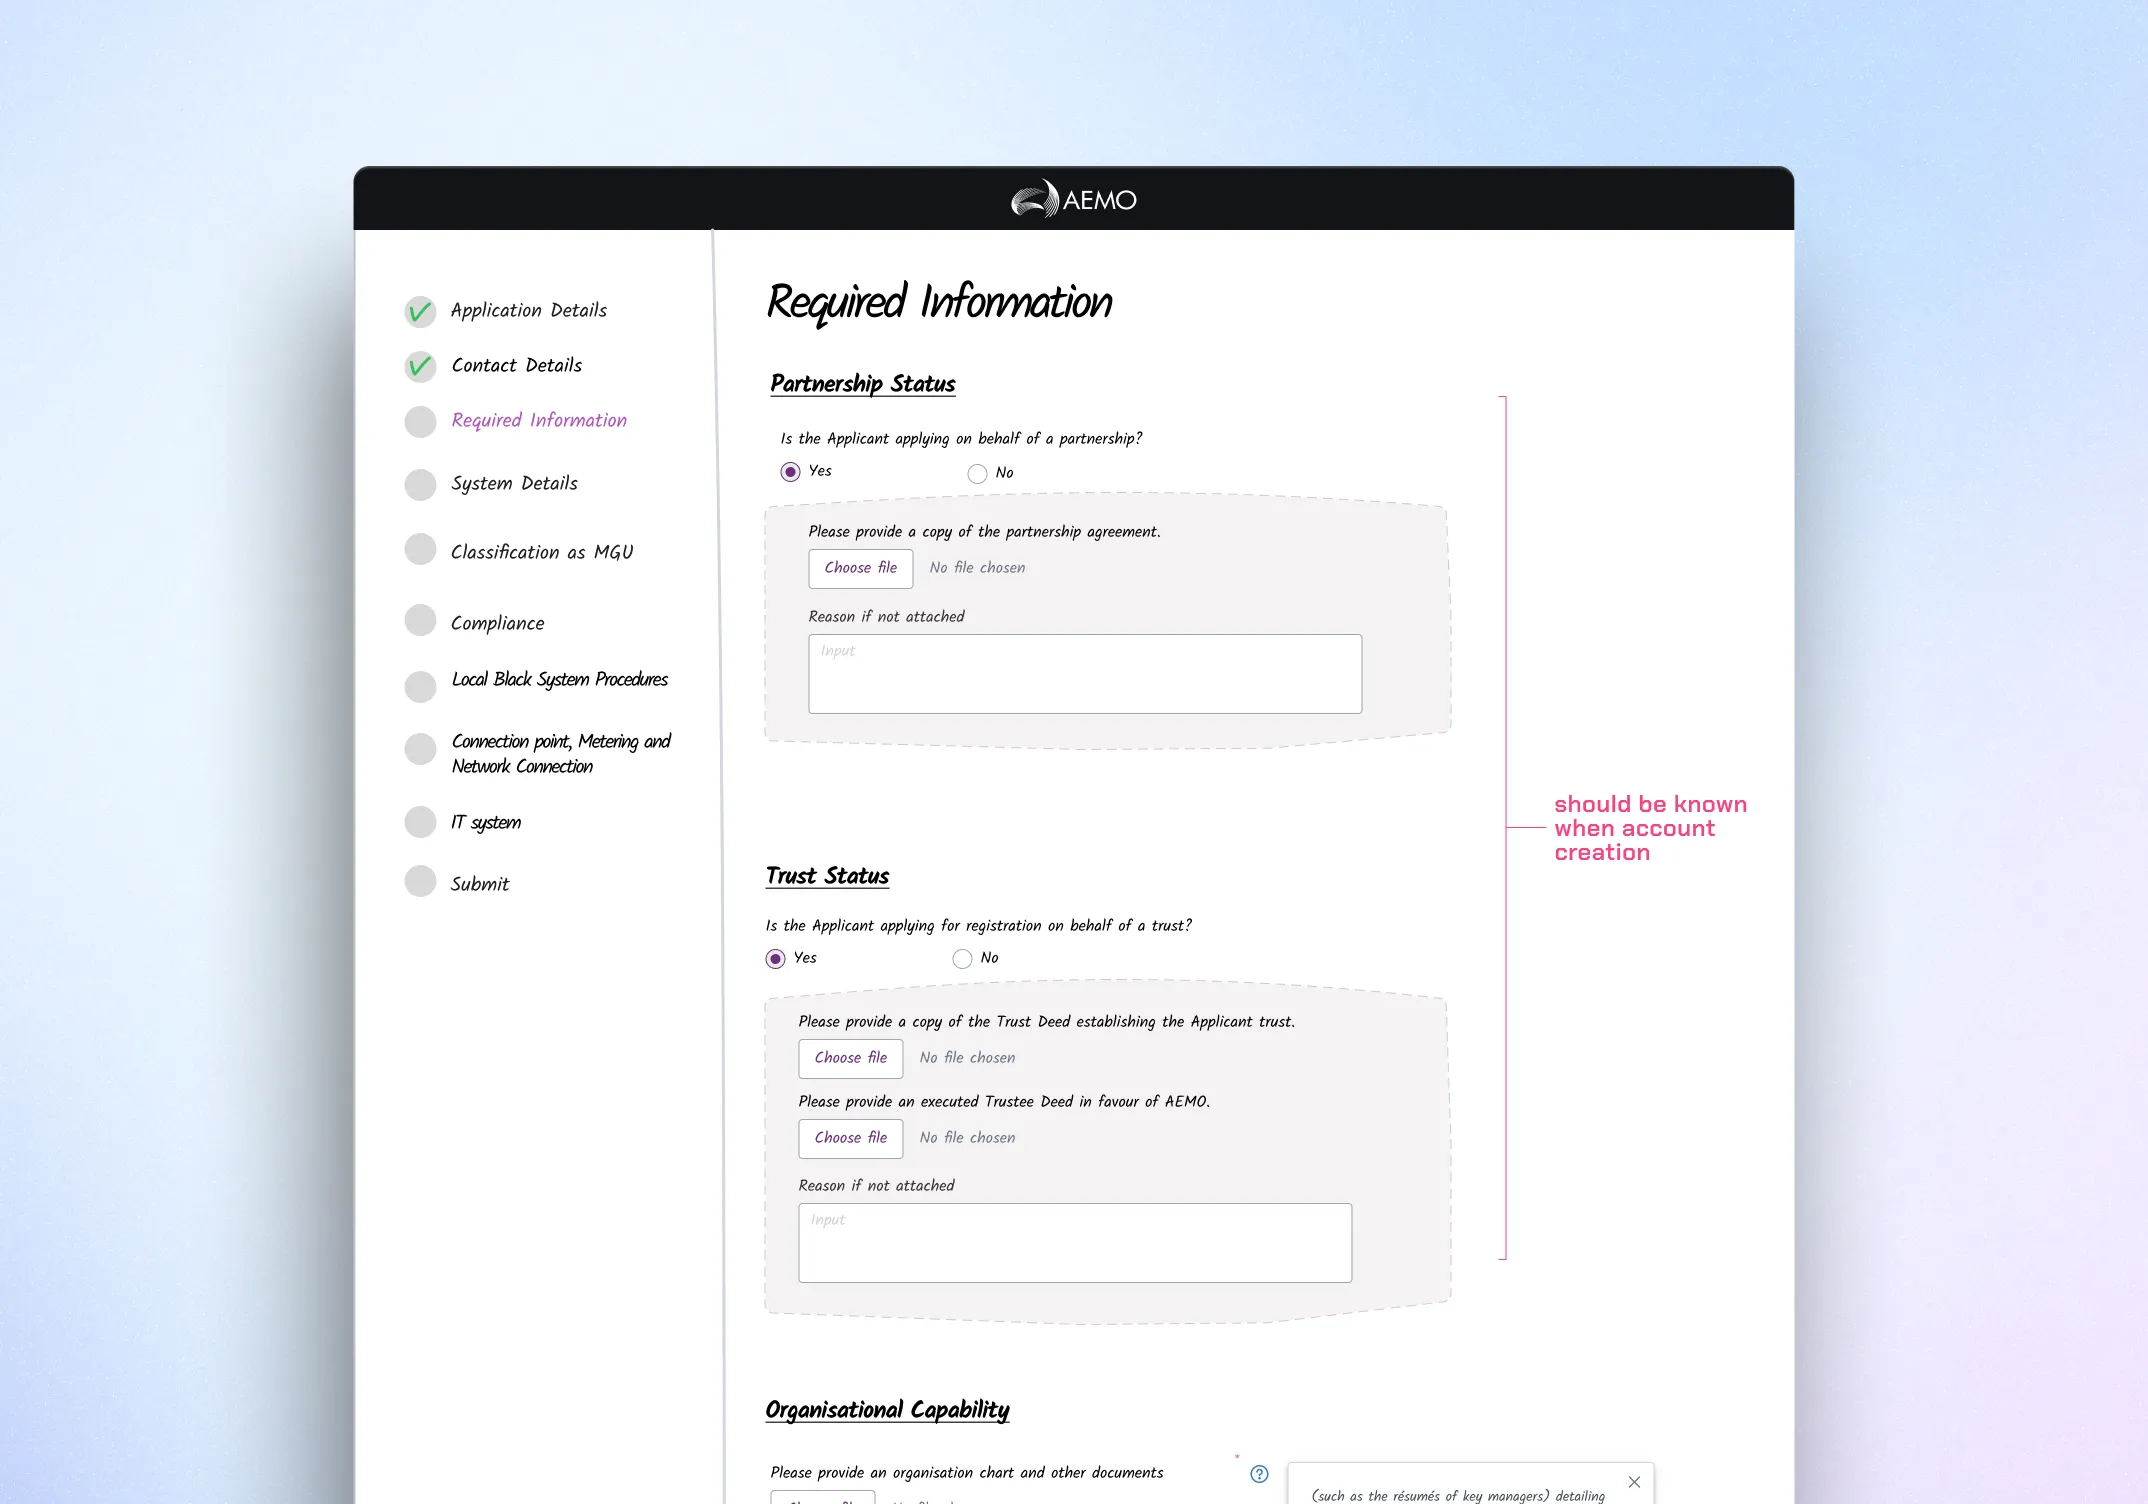This screenshot has height=1504, width=2148.
Task: Click the partnership Reason if not attached field
Action: click(1084, 674)
